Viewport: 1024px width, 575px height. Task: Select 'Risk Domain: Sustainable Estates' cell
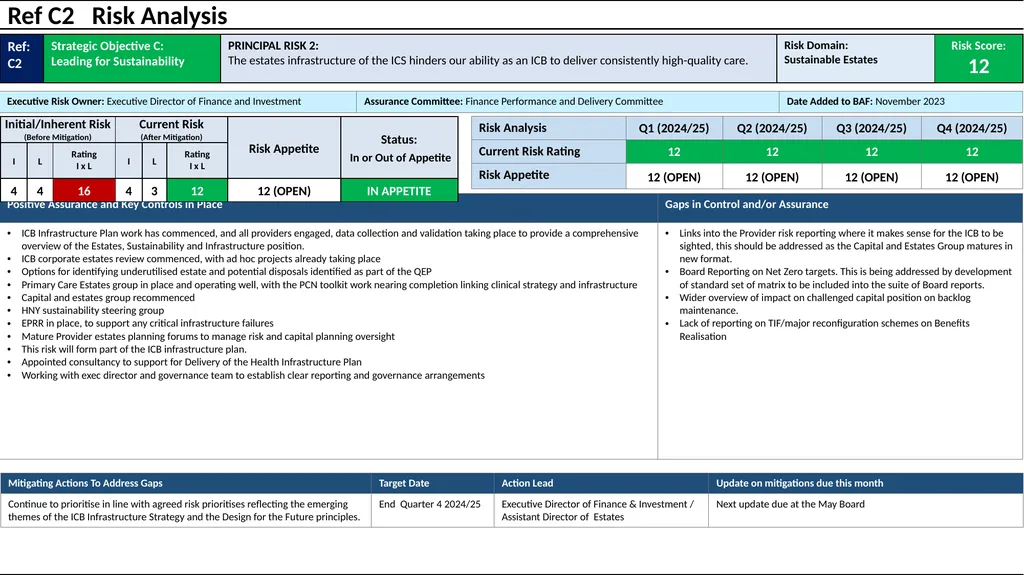pyautogui.click(x=856, y=58)
